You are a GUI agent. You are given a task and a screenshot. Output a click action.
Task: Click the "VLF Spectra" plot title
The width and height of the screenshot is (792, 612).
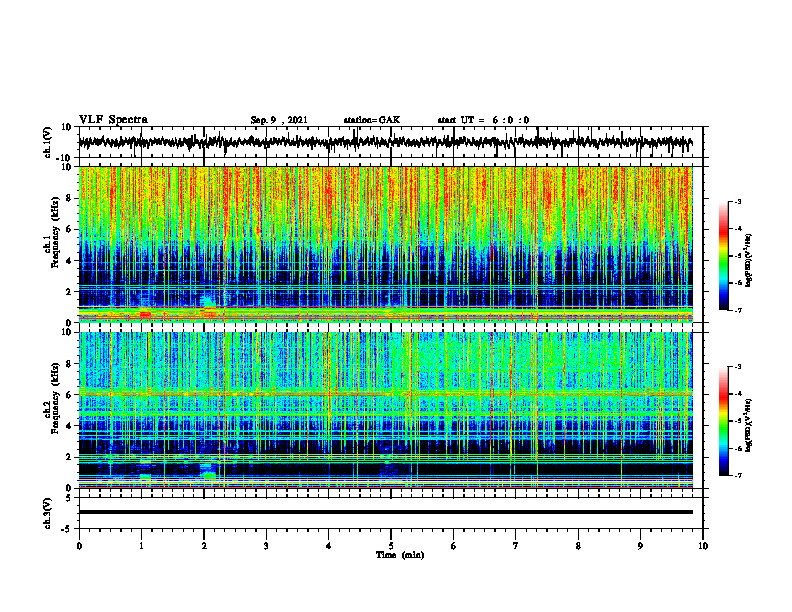point(113,120)
